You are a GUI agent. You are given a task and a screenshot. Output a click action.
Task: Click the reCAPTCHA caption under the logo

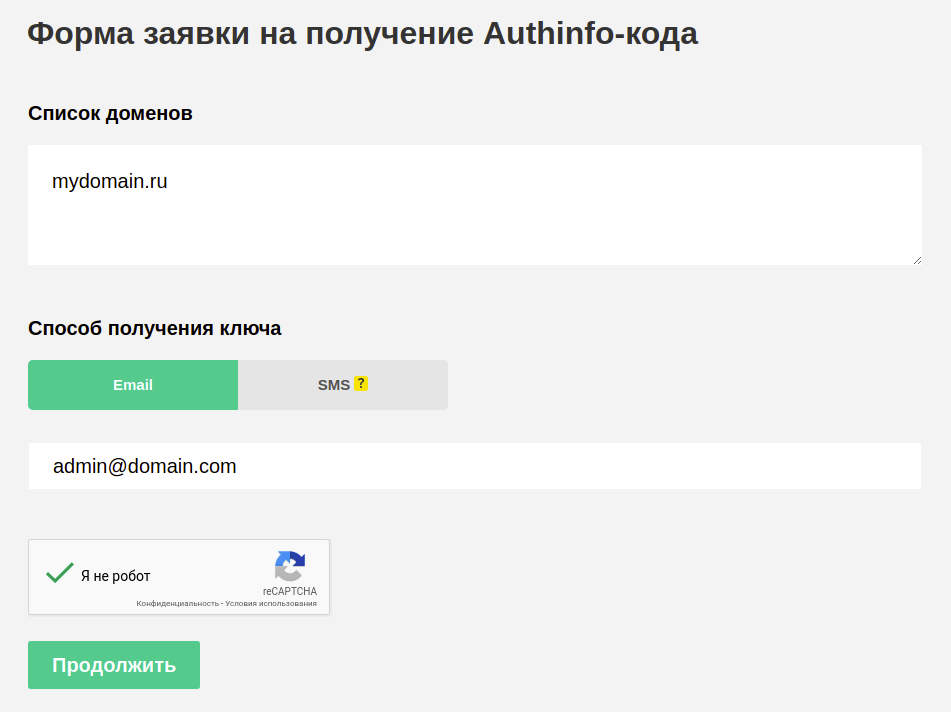290,591
